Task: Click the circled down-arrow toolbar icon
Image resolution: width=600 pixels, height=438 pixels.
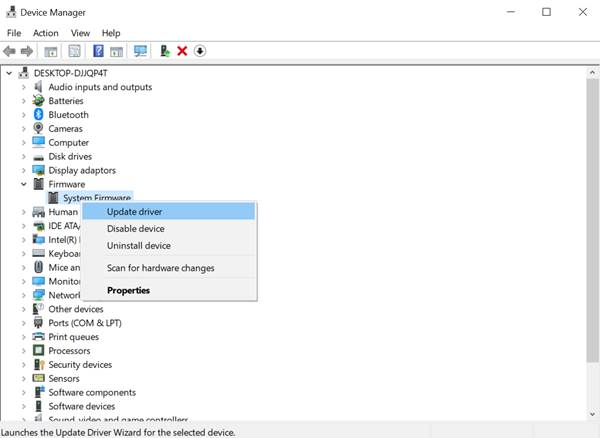Action: click(200, 51)
